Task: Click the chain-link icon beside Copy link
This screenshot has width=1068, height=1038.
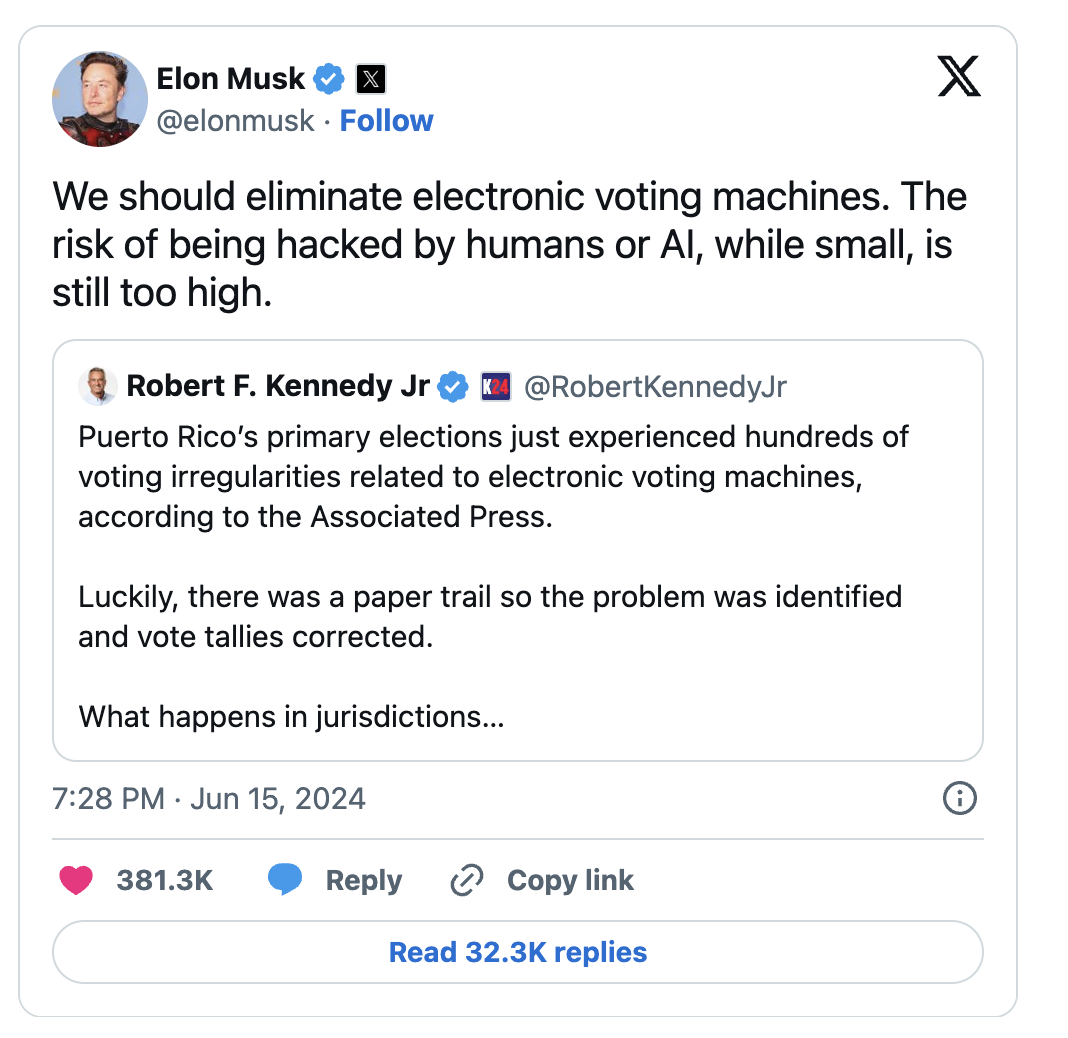Action: point(467,880)
